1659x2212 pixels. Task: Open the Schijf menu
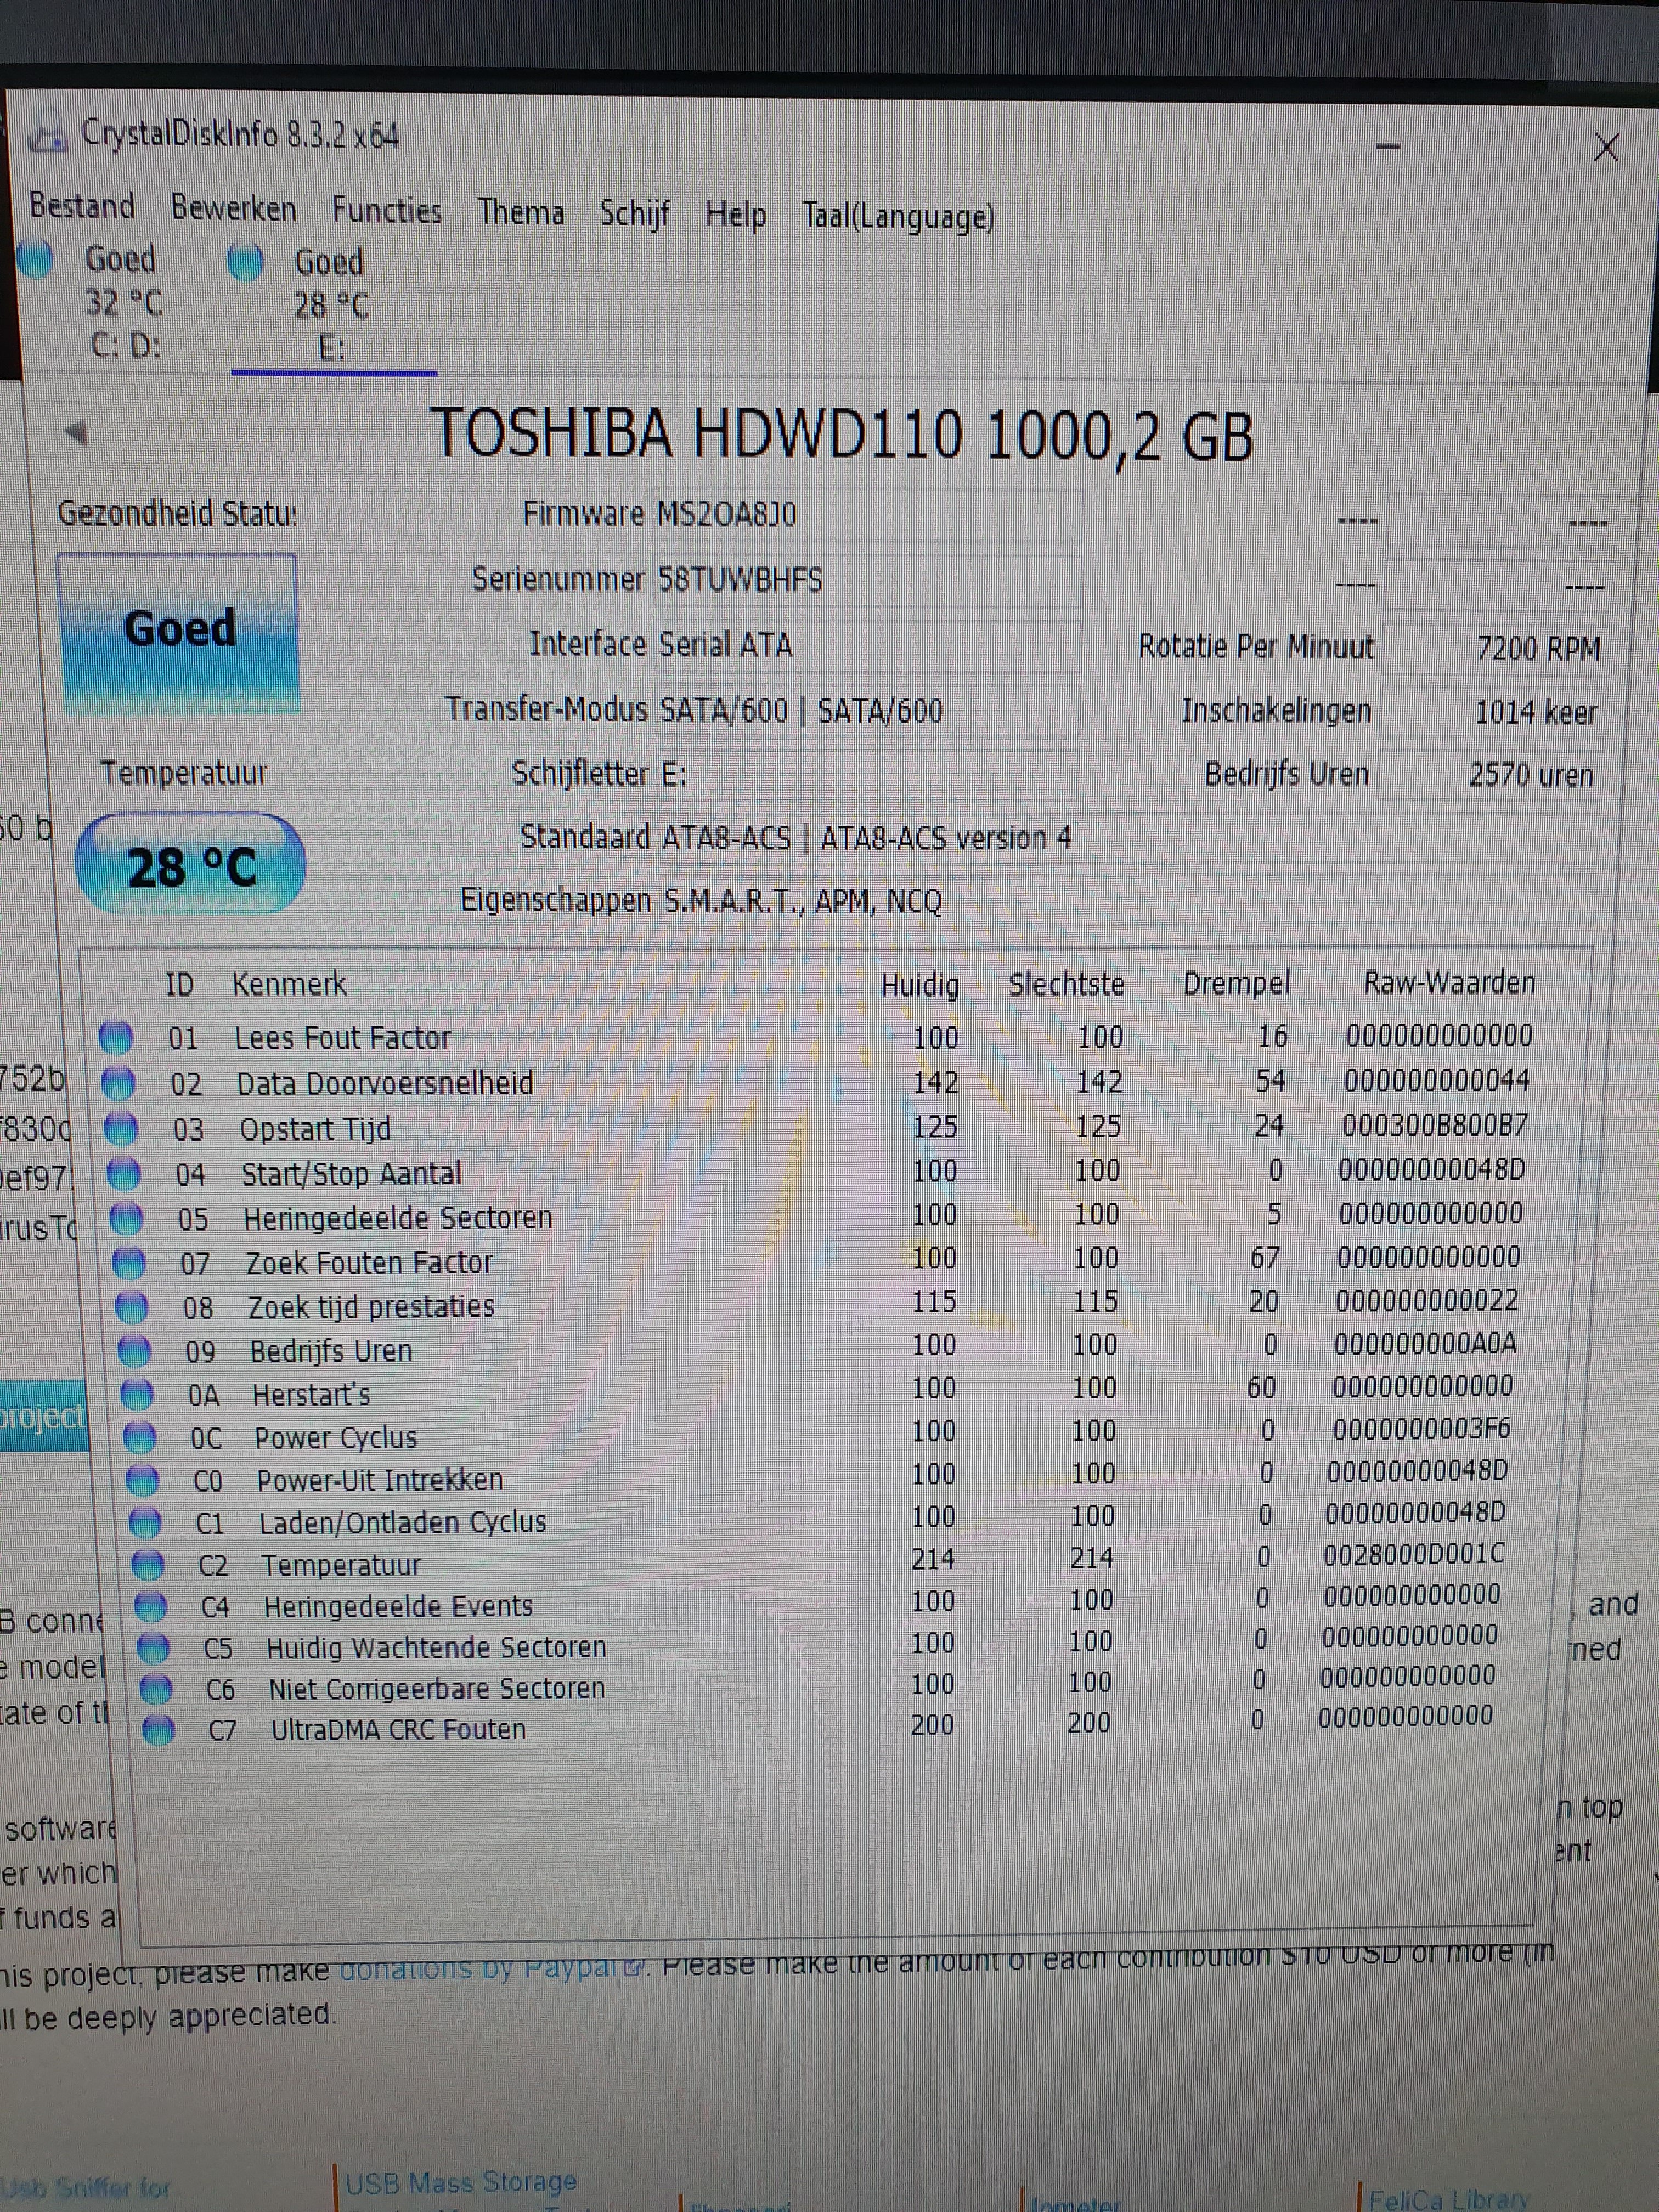click(x=634, y=214)
